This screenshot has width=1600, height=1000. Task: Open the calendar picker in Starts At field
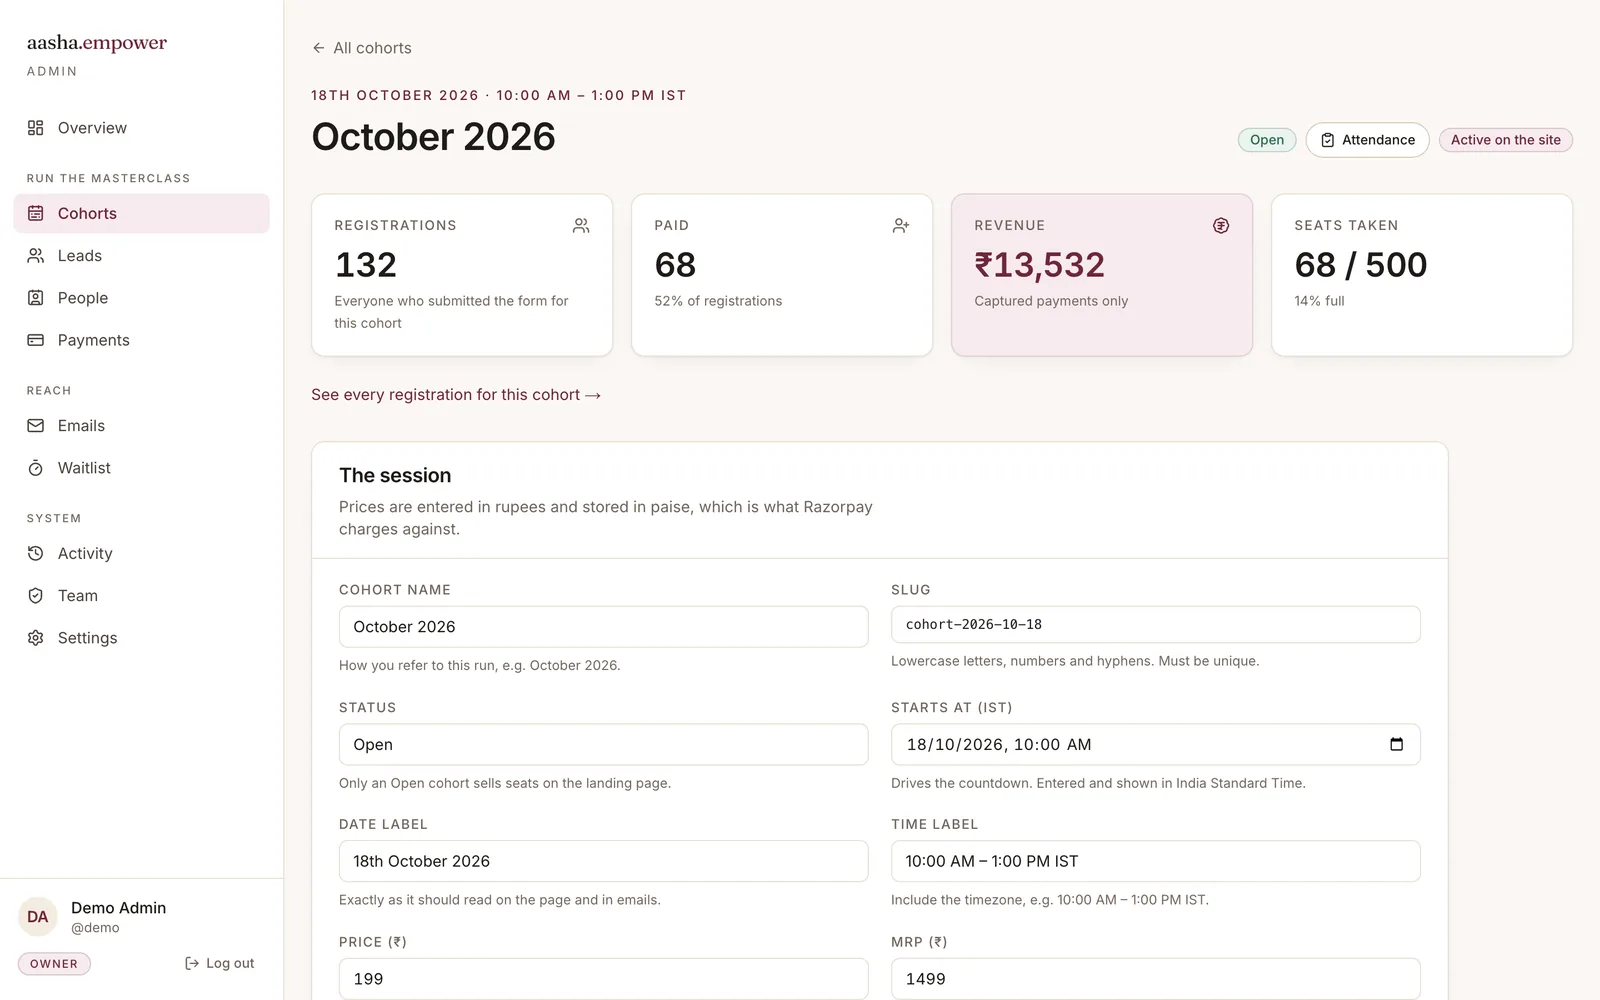1397,744
